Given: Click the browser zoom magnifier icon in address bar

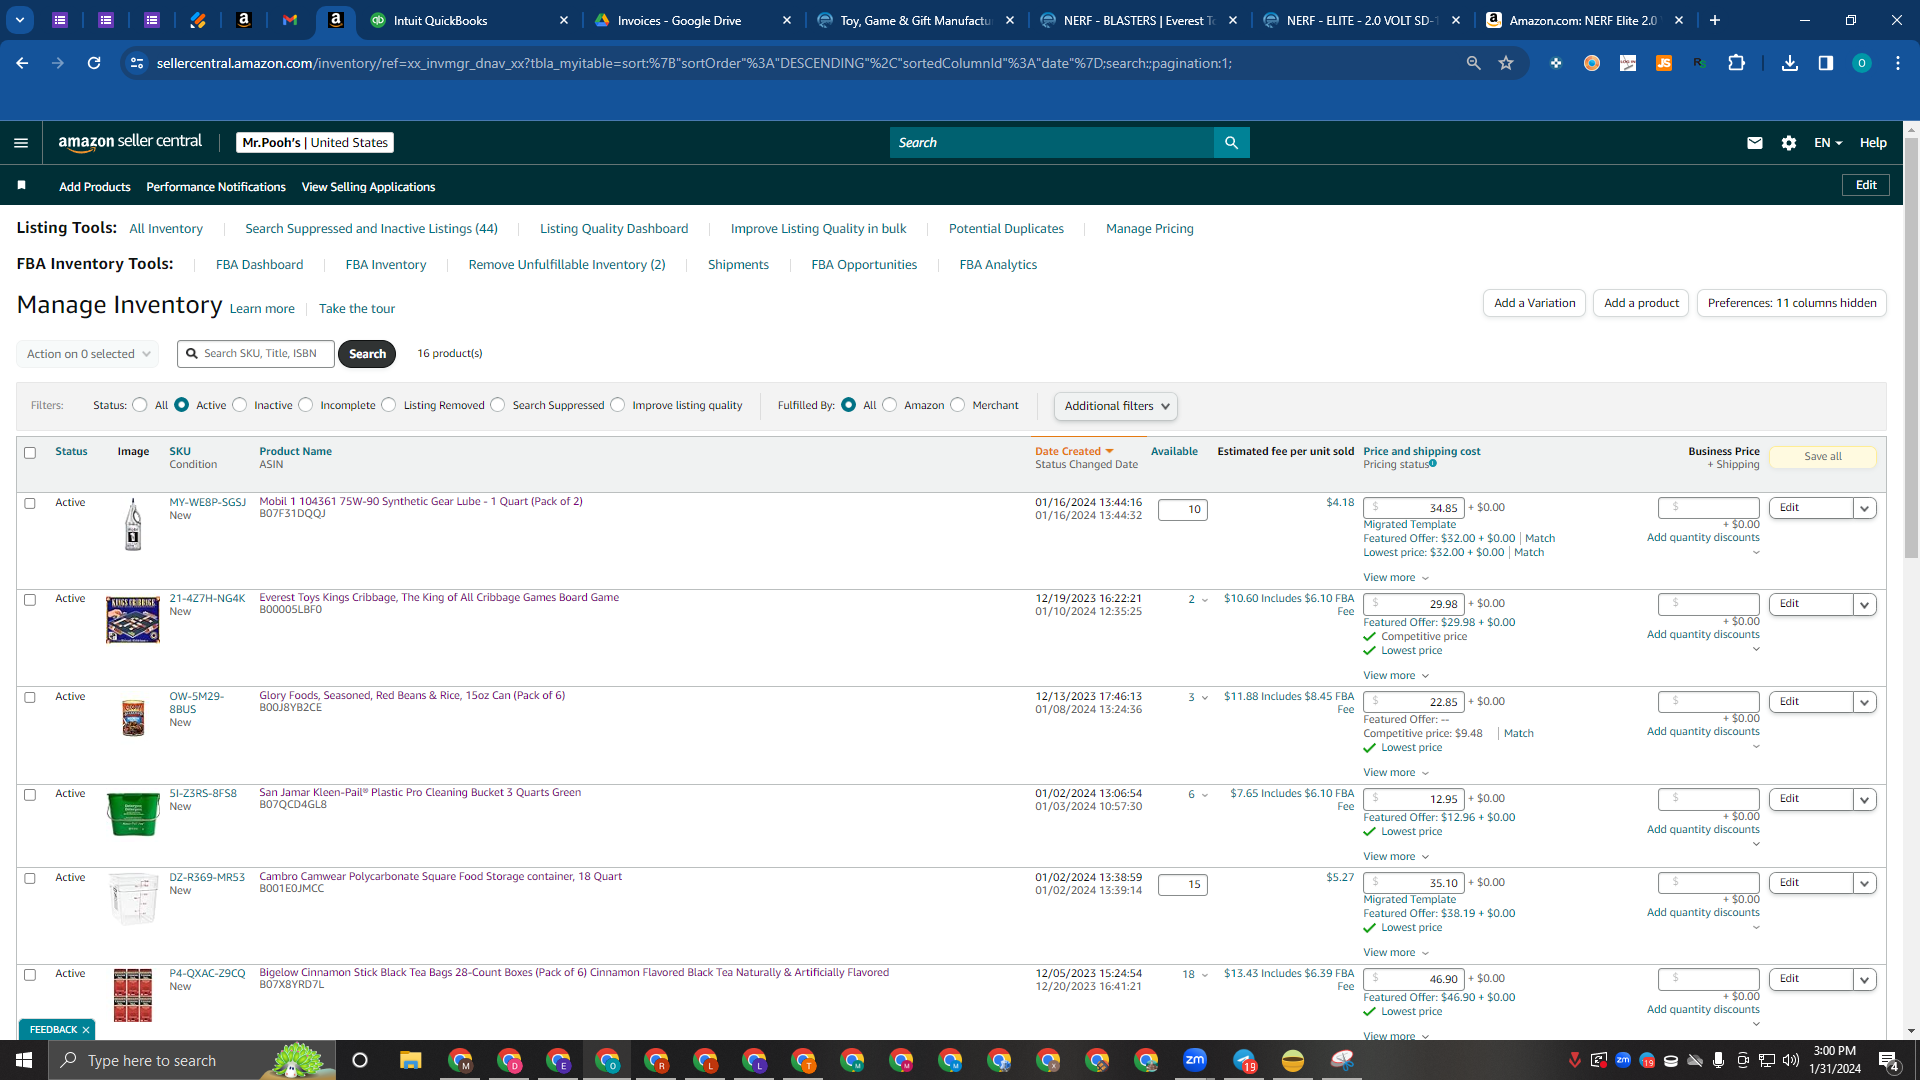Looking at the screenshot, I should click(1473, 63).
